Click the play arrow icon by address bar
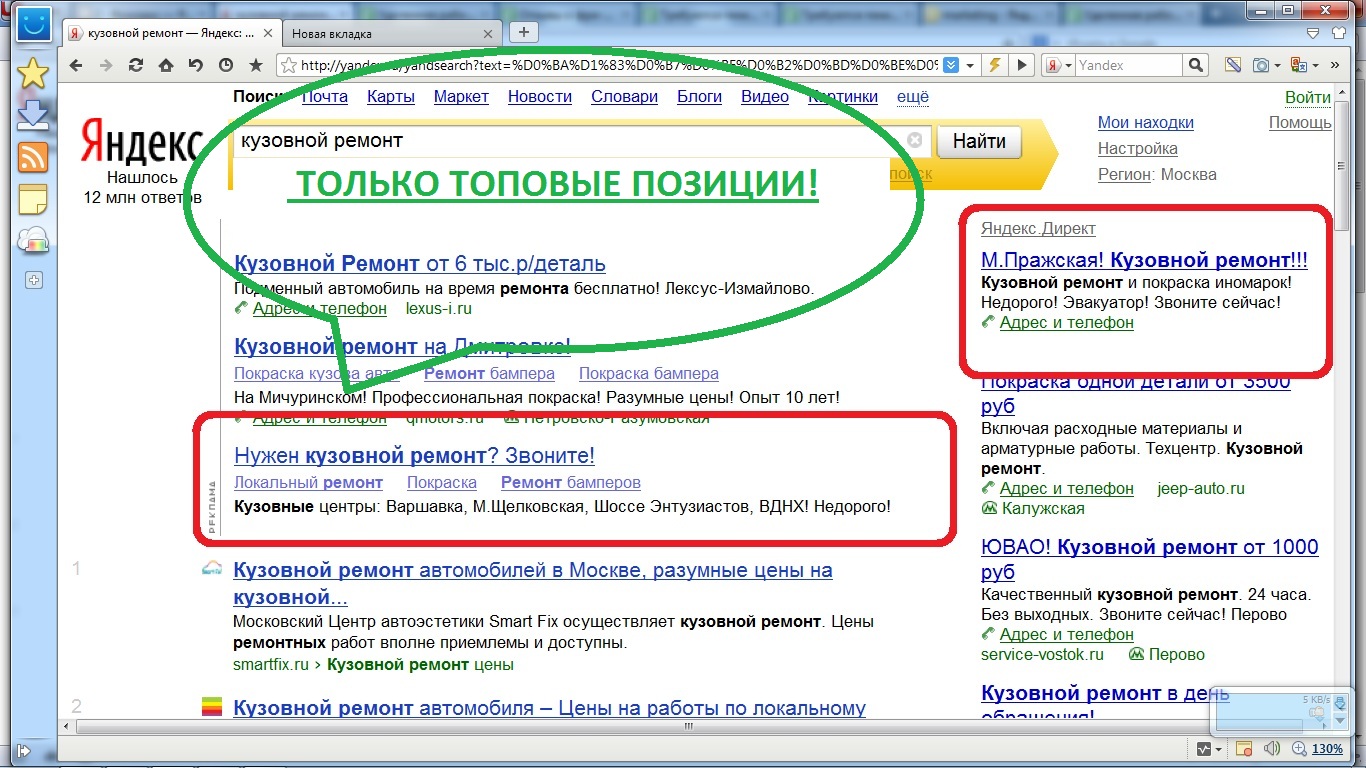 (x=1021, y=65)
